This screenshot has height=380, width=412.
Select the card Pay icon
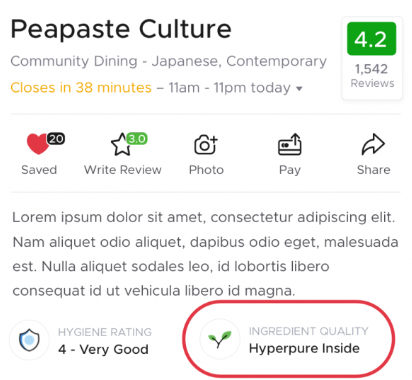tap(290, 144)
